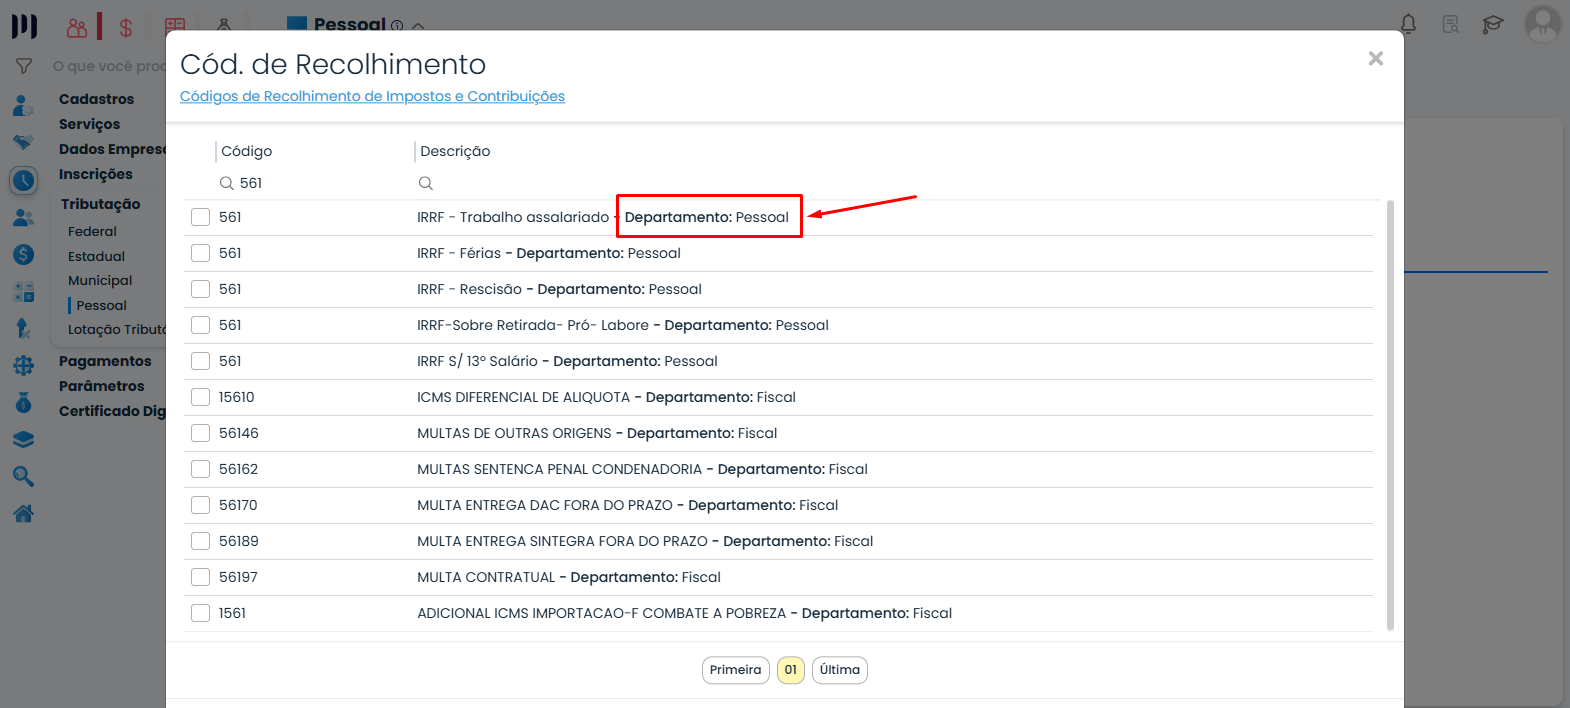
Task: Open the person-with-pencil sidebar icon
Action: click(x=24, y=328)
